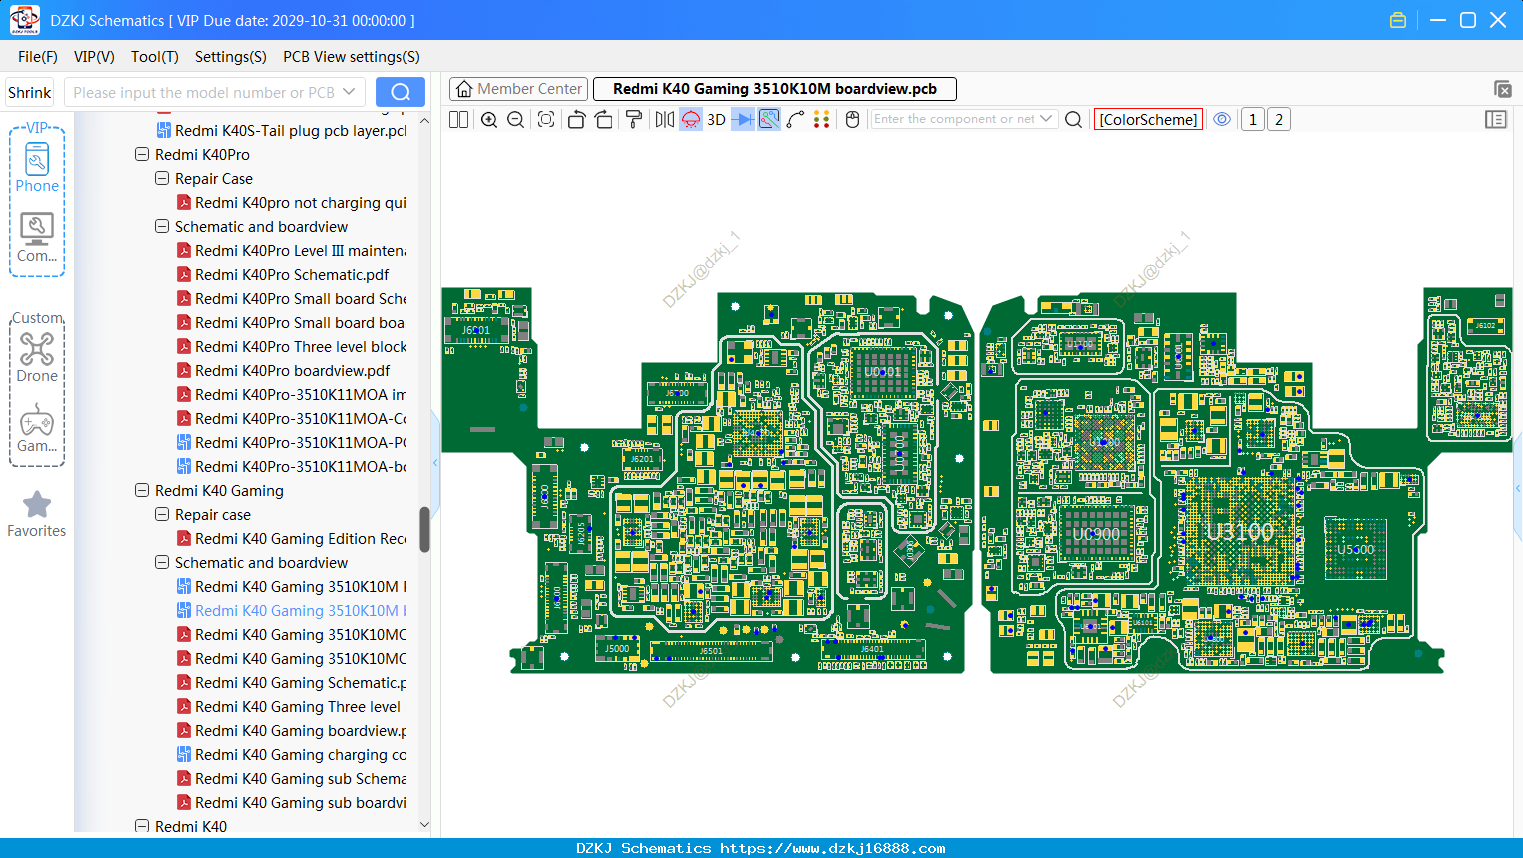Toggle the net routing display icon
The width and height of the screenshot is (1523, 858).
coord(769,119)
